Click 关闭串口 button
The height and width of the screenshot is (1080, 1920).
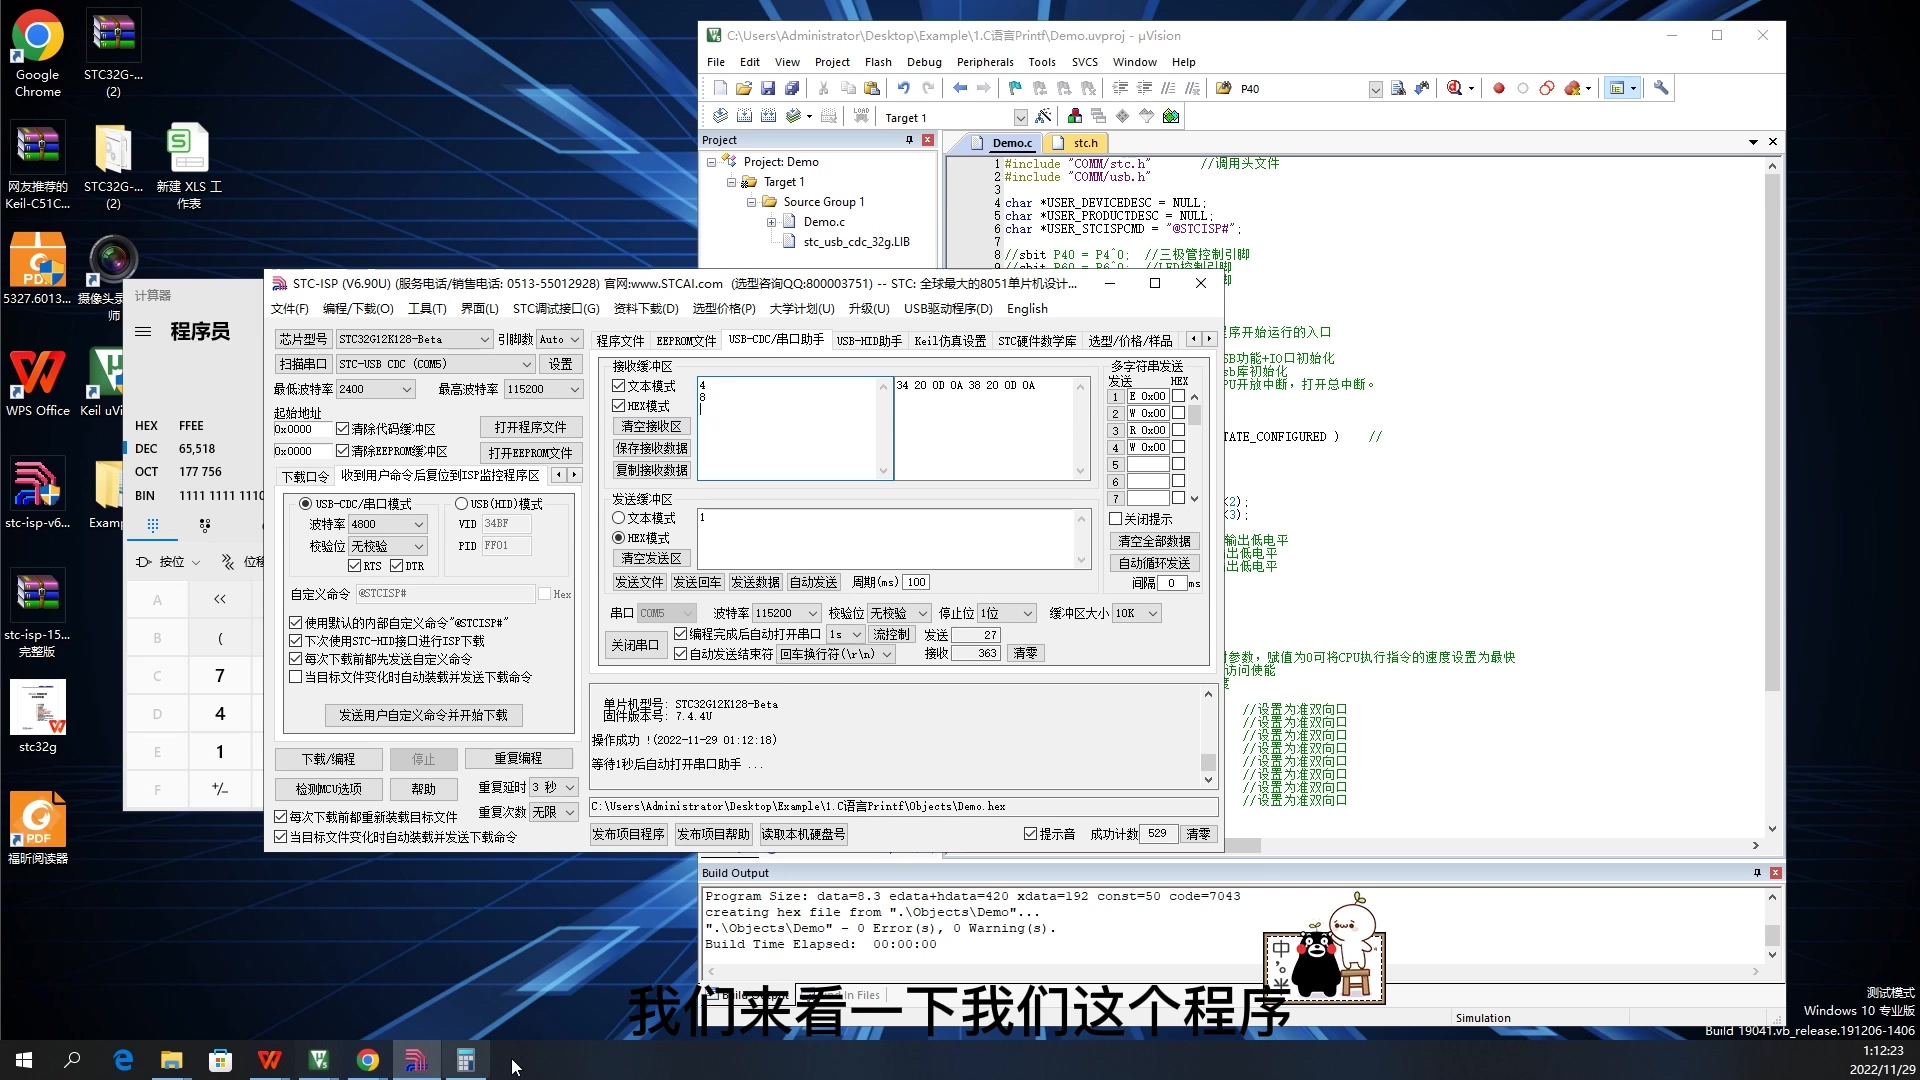click(635, 645)
